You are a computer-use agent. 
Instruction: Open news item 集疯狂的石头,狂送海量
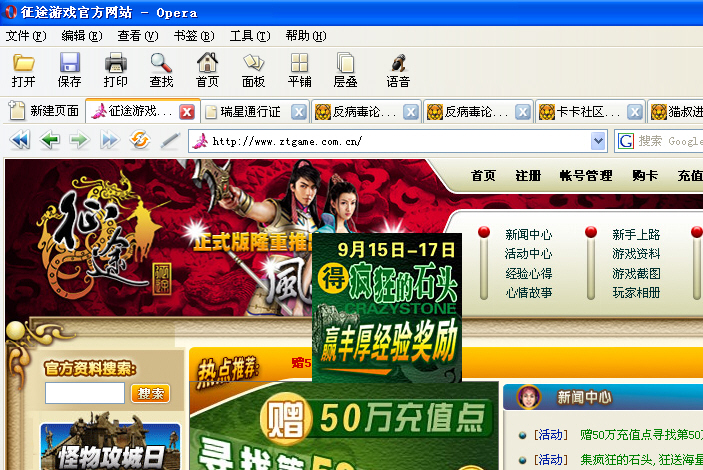[642, 460]
